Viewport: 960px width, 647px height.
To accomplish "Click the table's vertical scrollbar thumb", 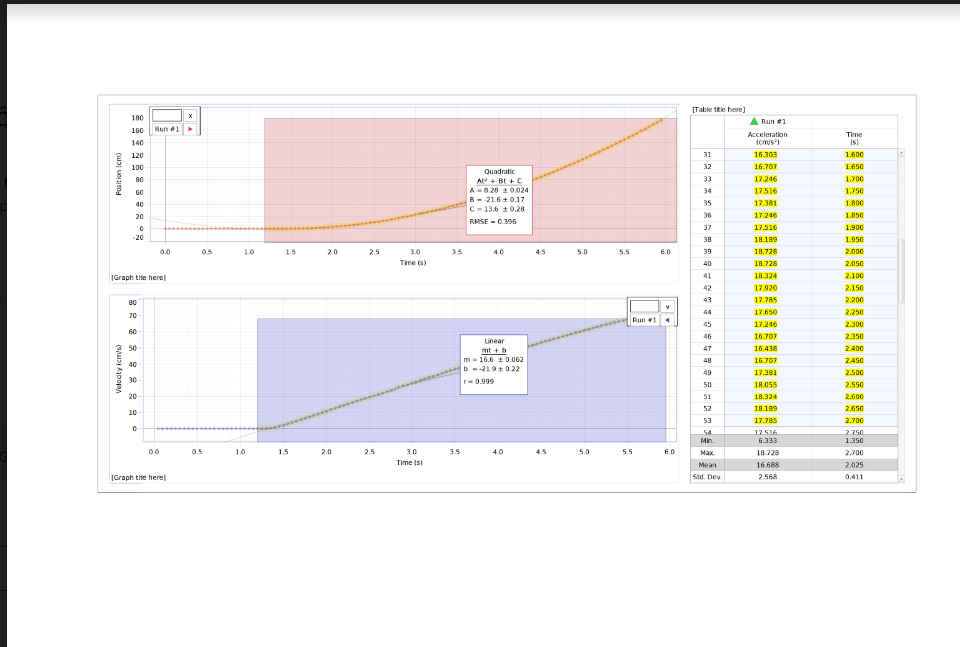I will click(x=901, y=271).
